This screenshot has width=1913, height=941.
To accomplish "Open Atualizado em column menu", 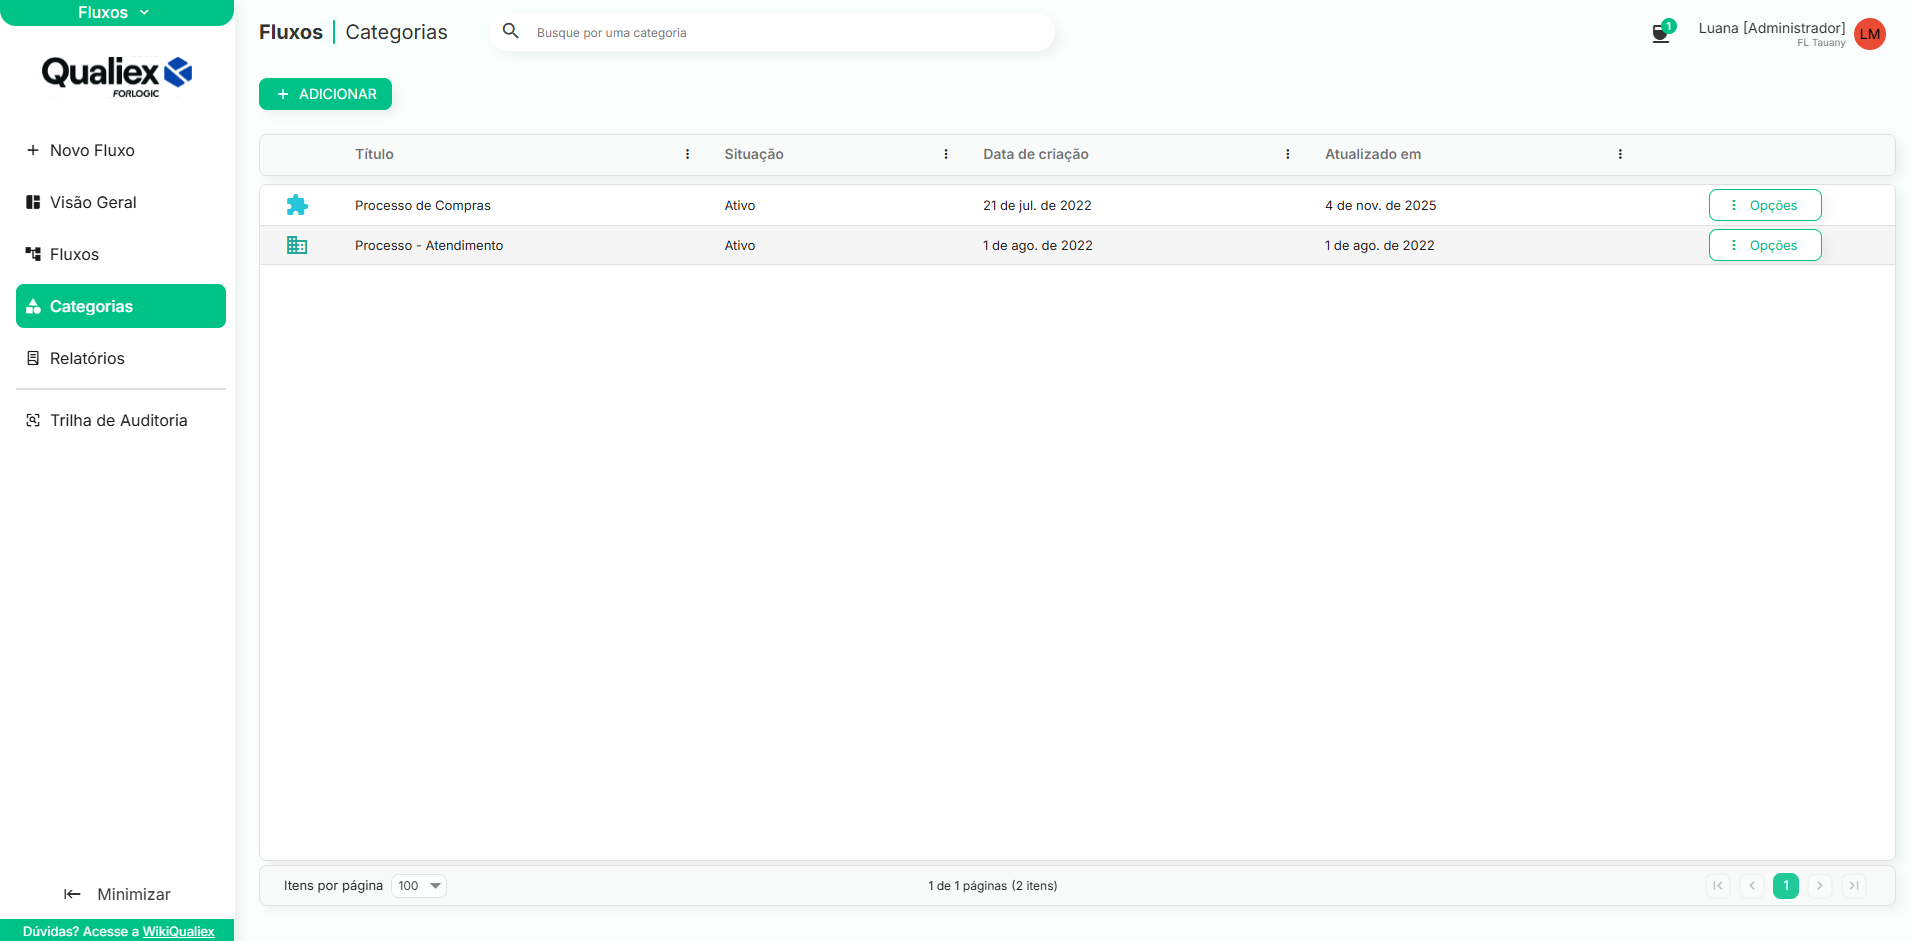I will coord(1619,154).
